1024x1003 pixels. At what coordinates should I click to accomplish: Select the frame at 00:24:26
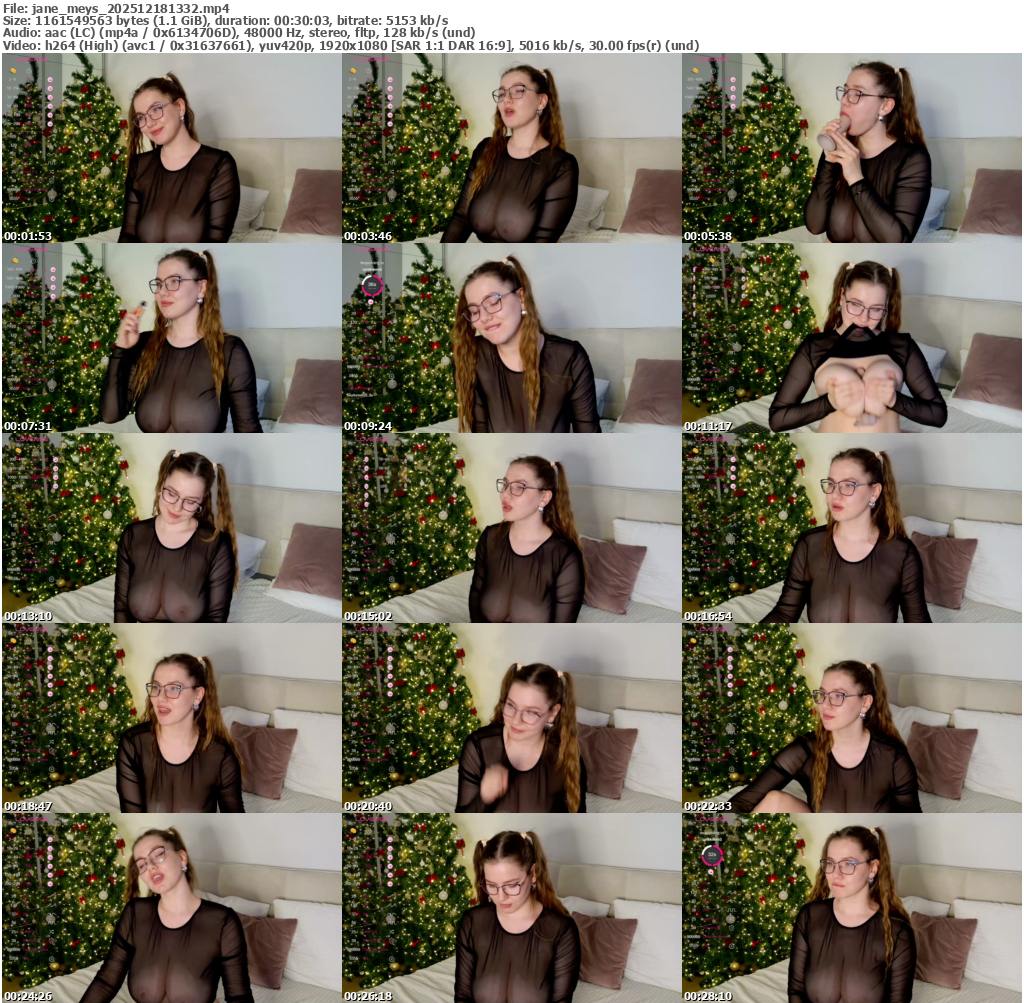(x=171, y=908)
